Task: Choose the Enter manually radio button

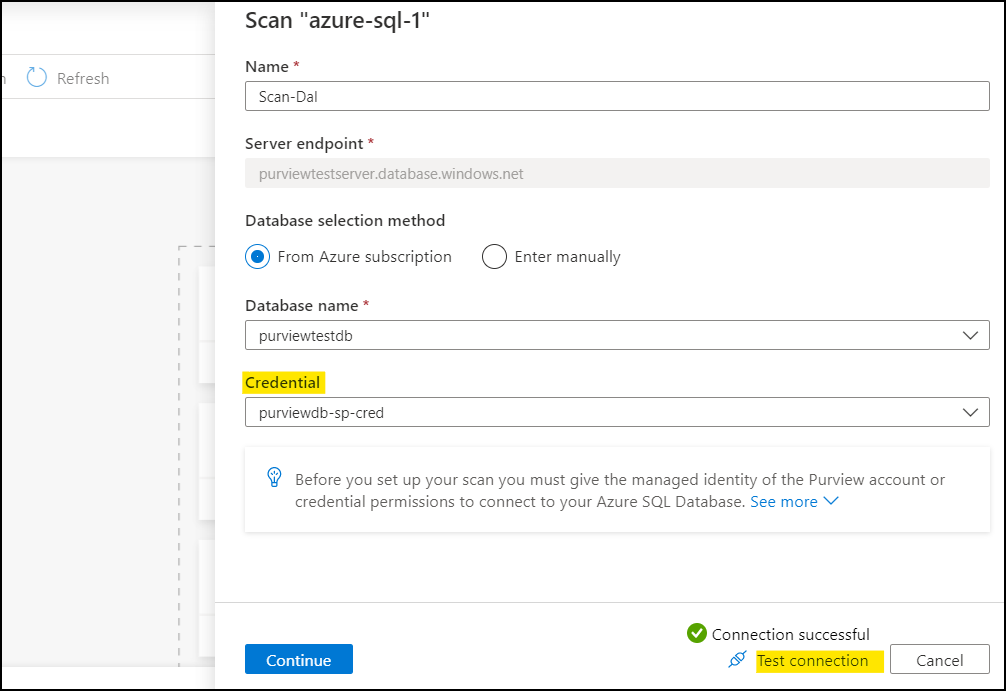Action: point(494,257)
